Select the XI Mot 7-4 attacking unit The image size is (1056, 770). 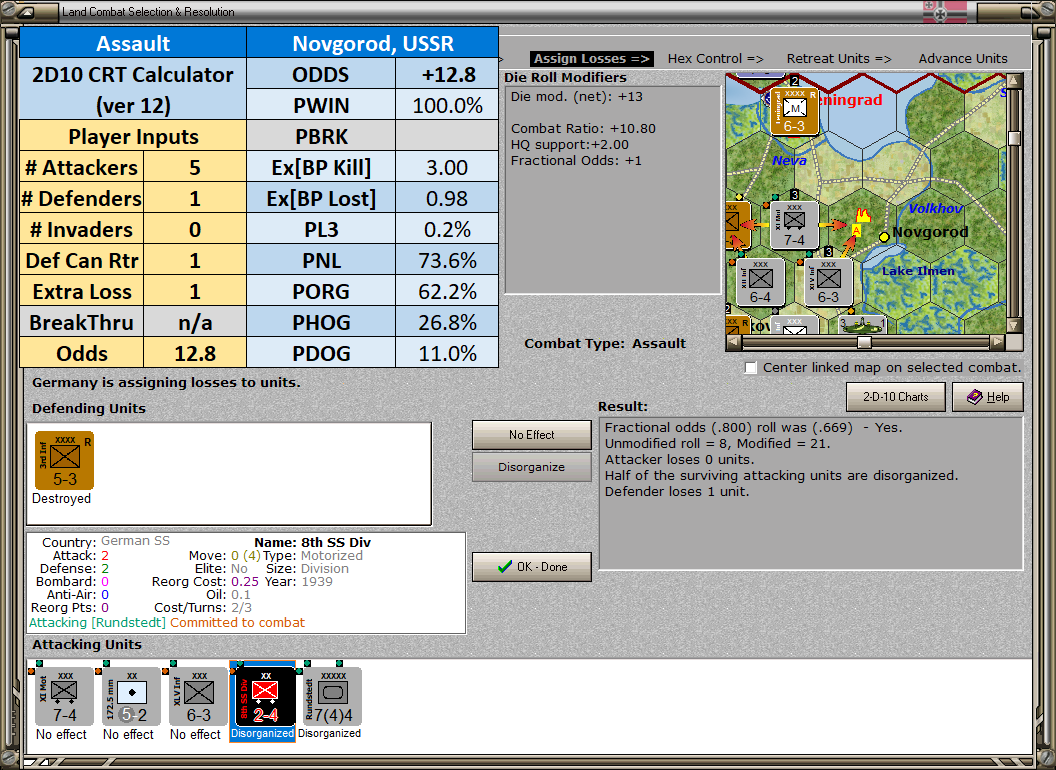[65, 697]
